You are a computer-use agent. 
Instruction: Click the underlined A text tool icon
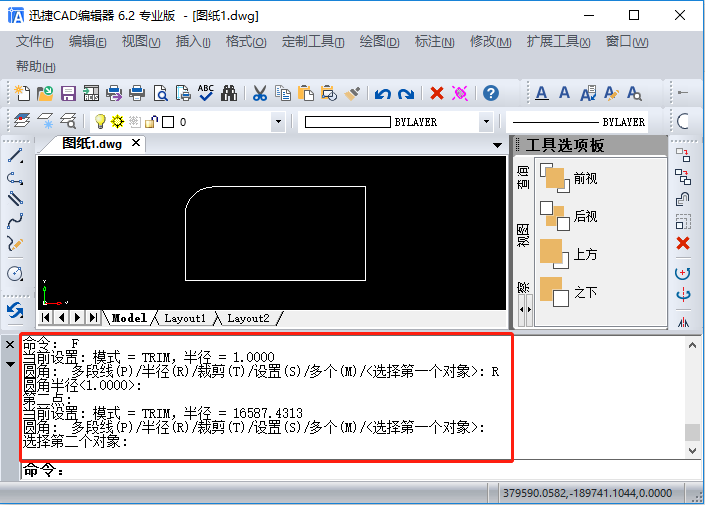(x=542, y=93)
